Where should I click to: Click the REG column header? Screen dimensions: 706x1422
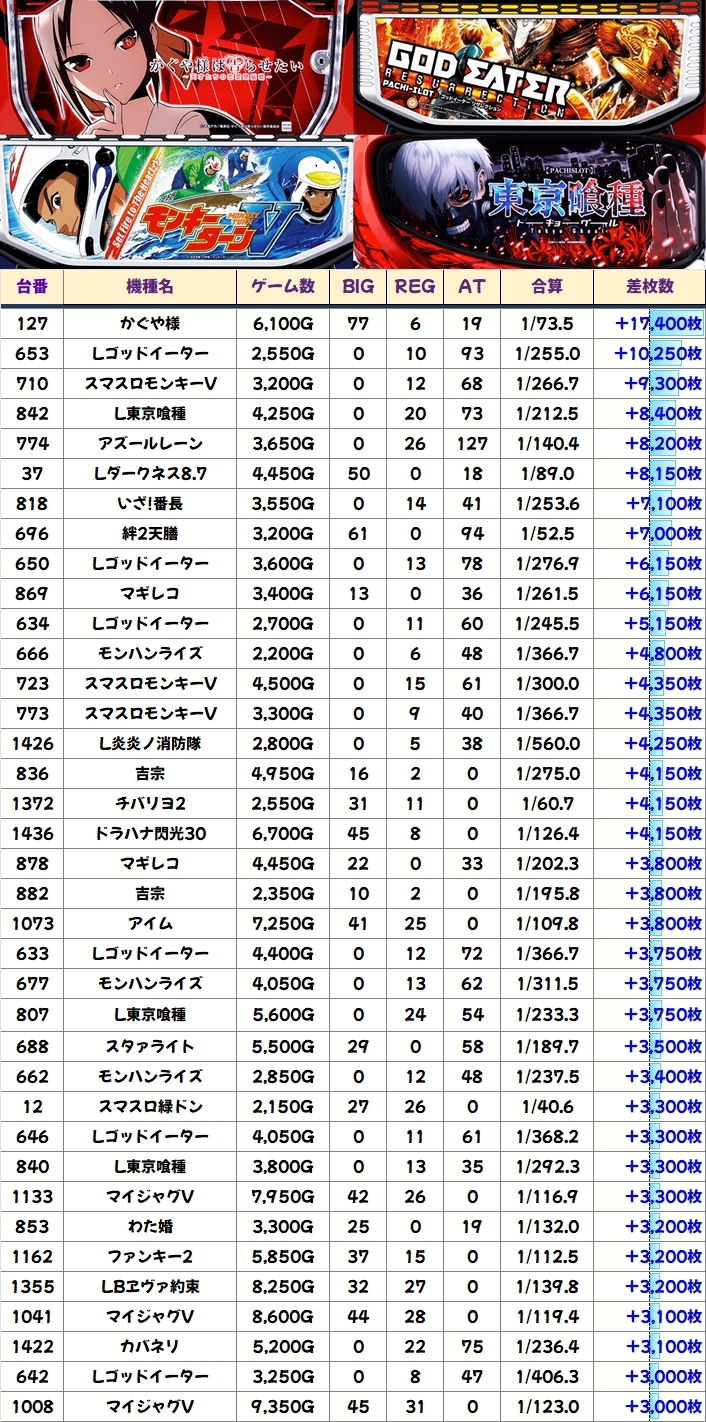click(415, 286)
